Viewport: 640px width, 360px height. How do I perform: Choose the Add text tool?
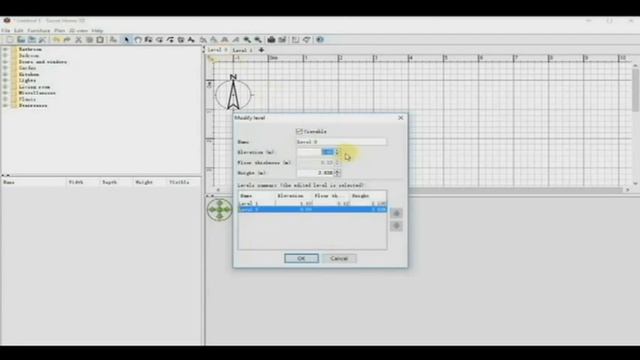[191, 40]
